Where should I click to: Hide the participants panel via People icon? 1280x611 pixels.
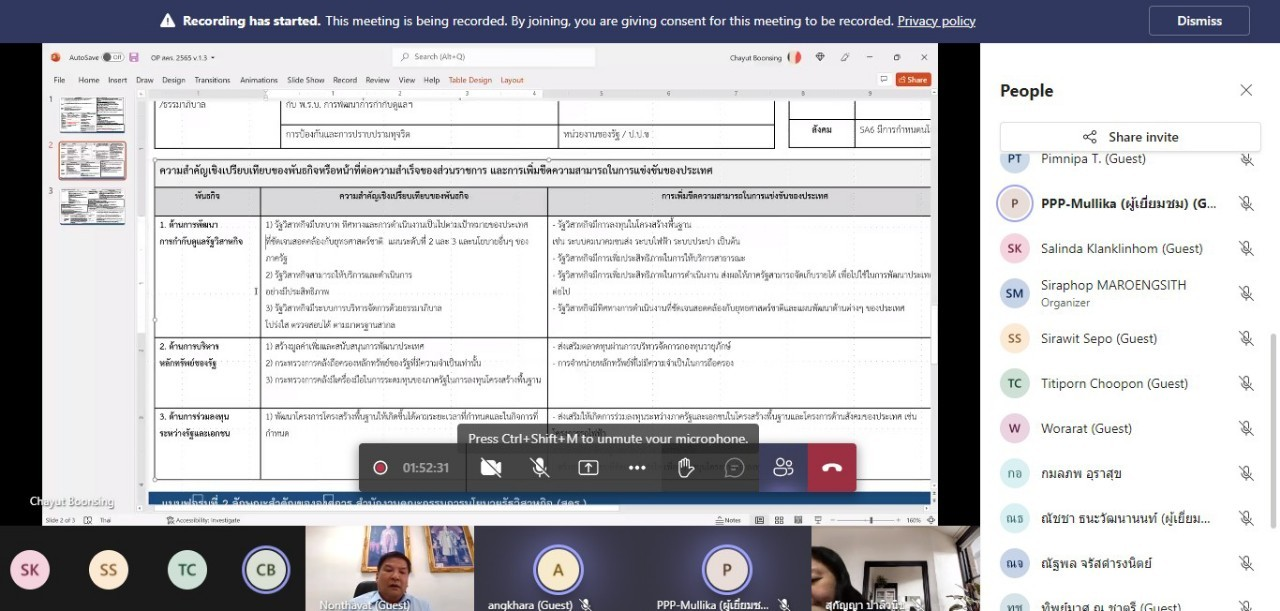(x=783, y=468)
